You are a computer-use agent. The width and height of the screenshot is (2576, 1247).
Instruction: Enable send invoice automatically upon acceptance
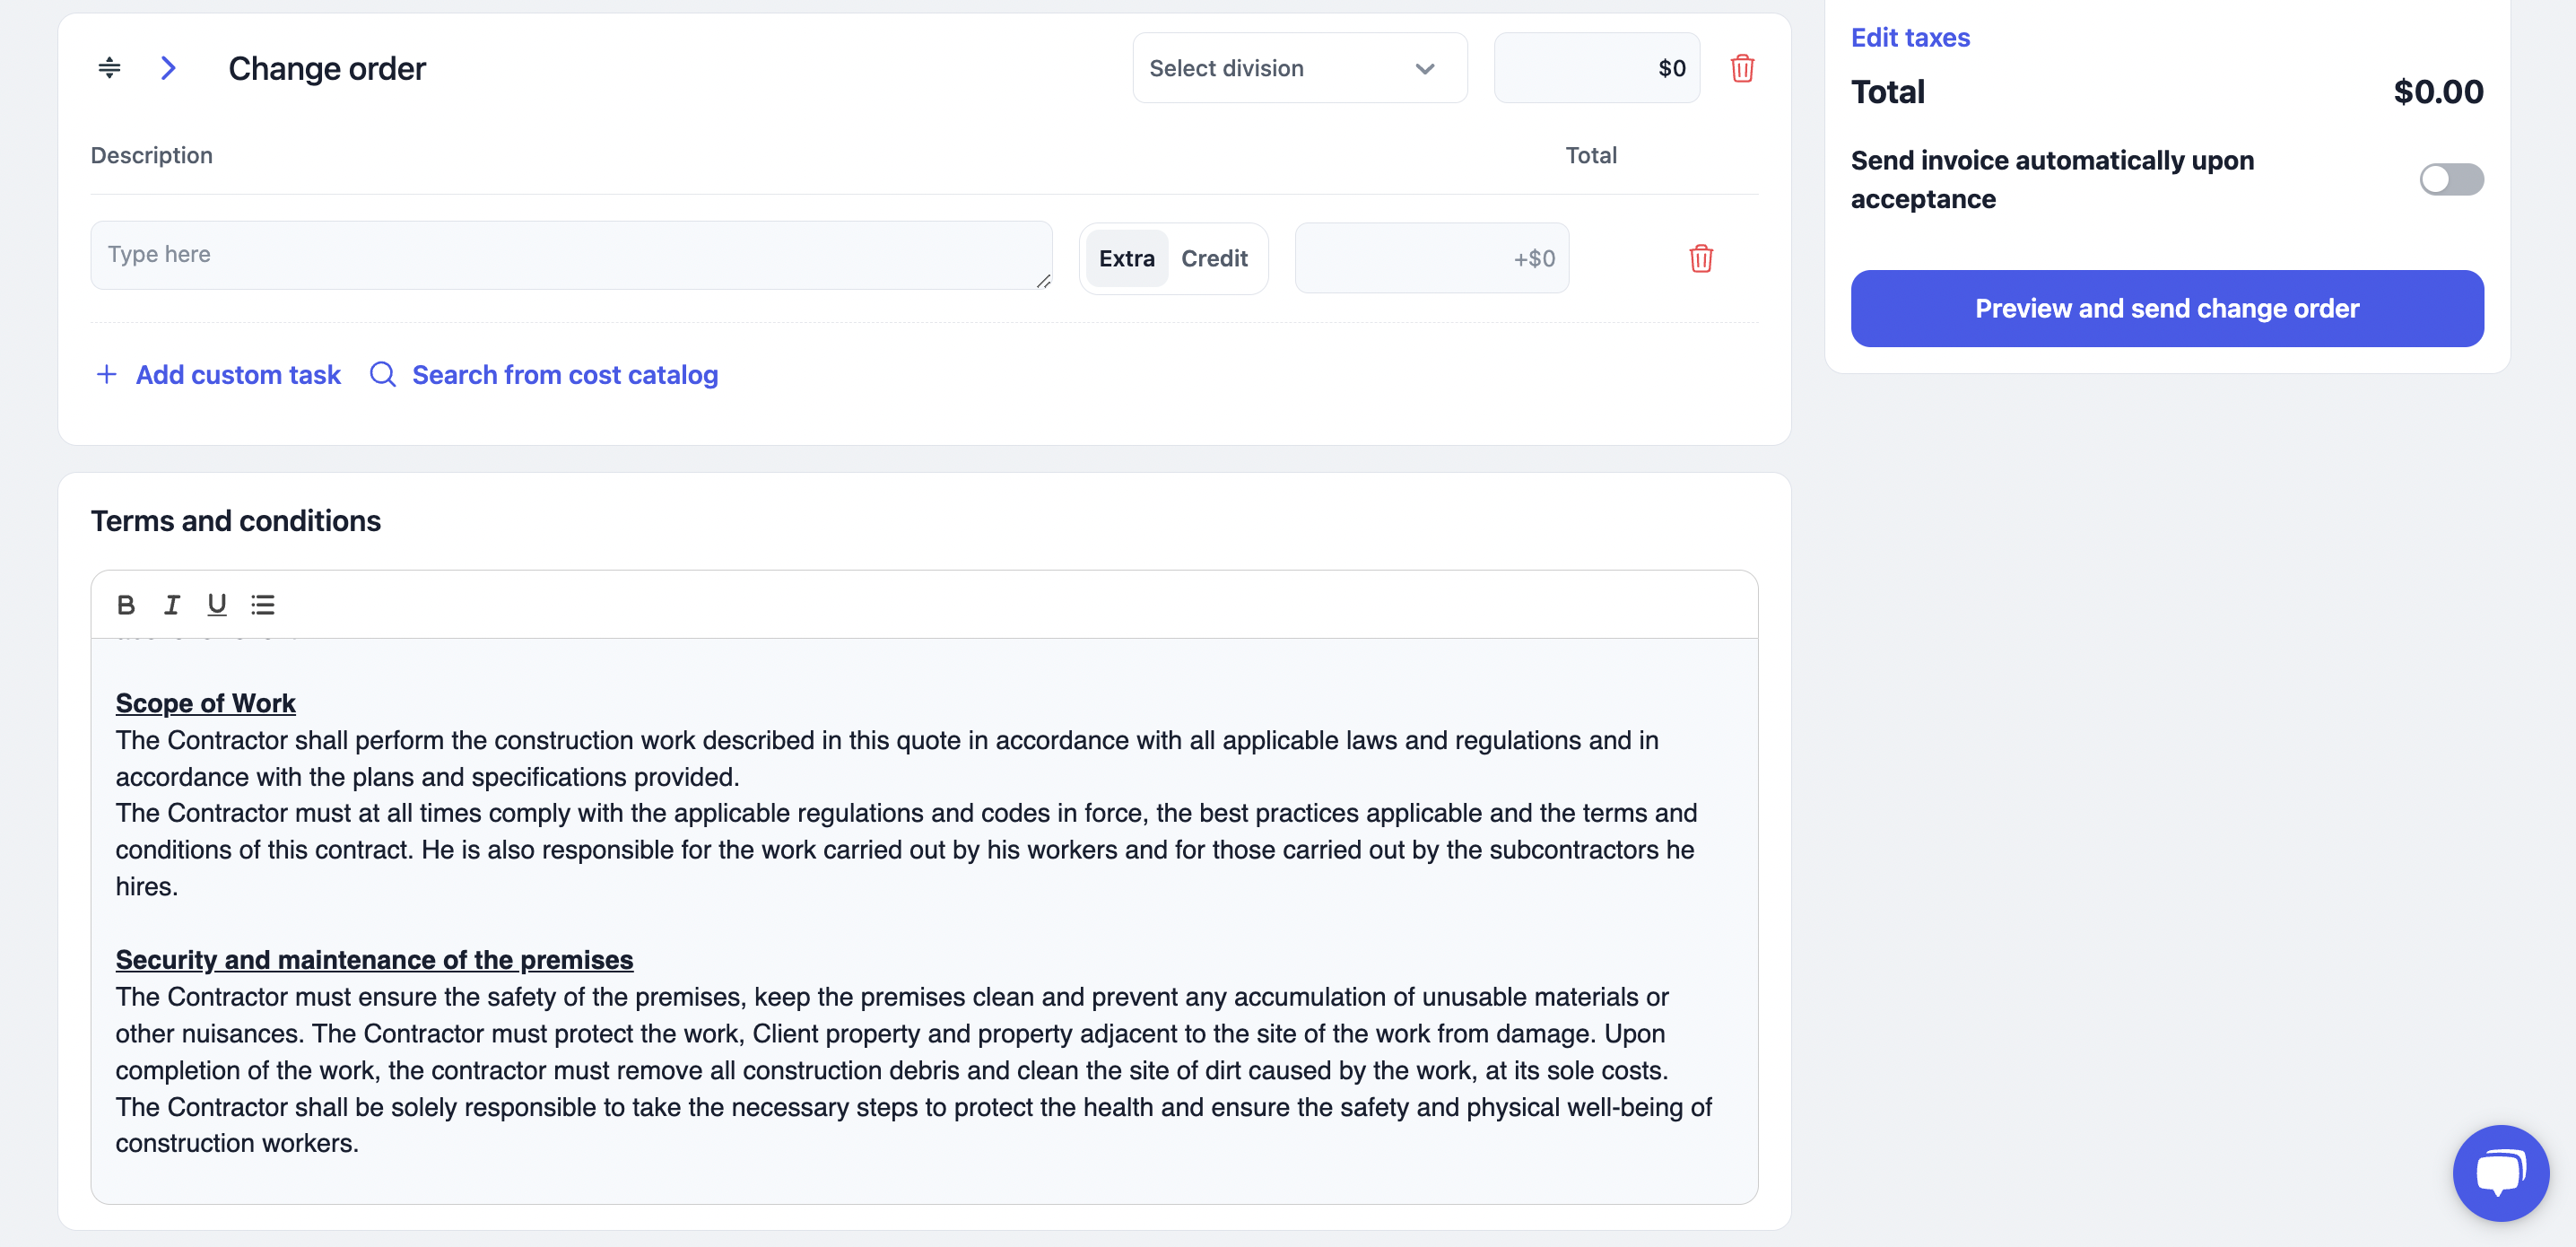[2451, 179]
